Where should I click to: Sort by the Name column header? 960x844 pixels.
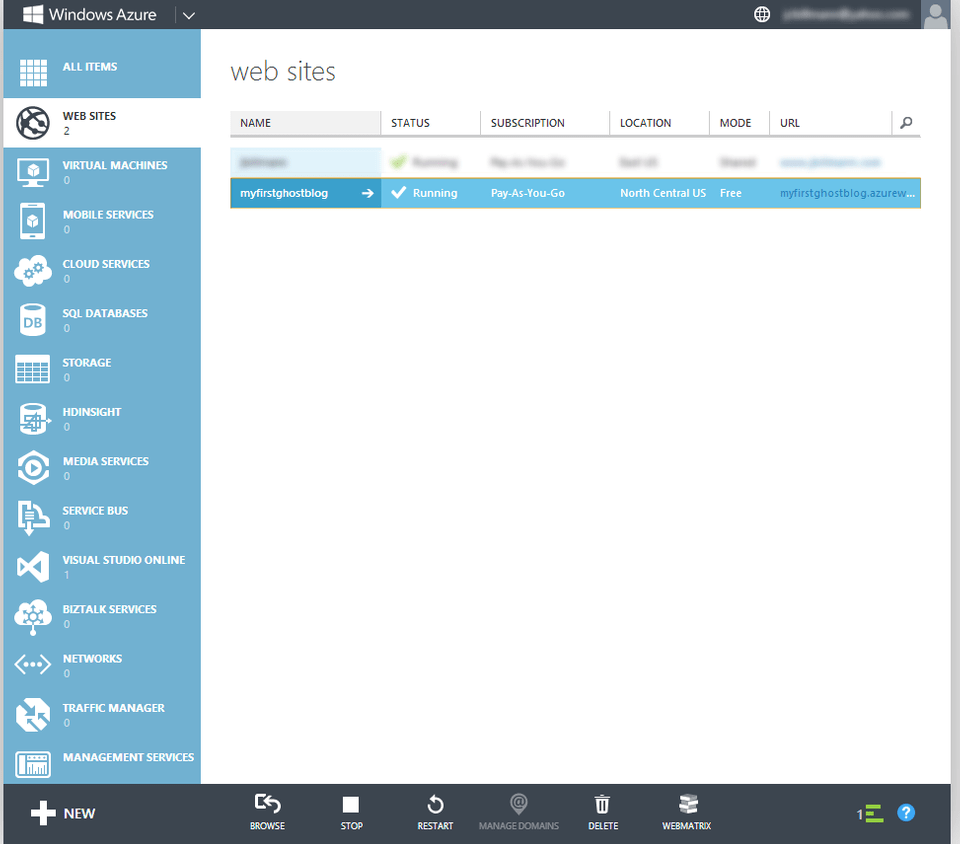[306, 122]
